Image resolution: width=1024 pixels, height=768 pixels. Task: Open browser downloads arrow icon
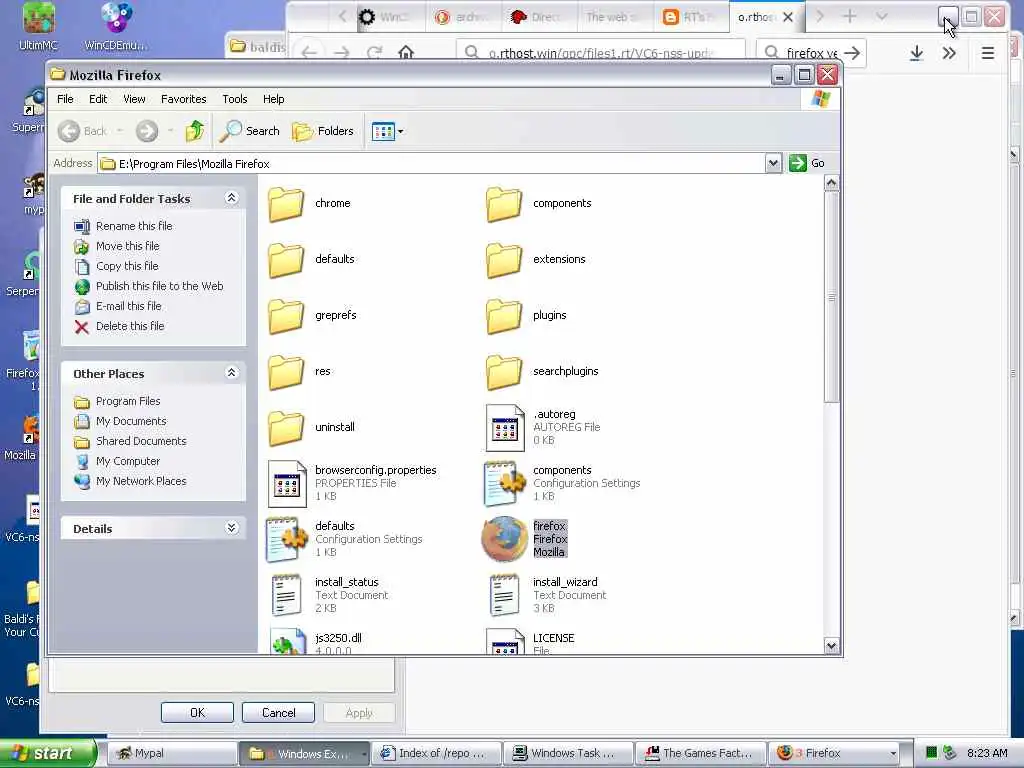click(917, 54)
